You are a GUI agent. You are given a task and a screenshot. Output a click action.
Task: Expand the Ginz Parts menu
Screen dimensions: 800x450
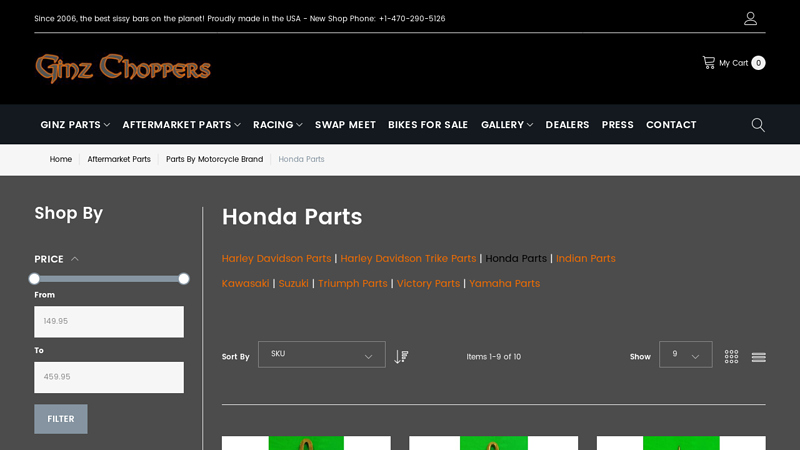75,125
